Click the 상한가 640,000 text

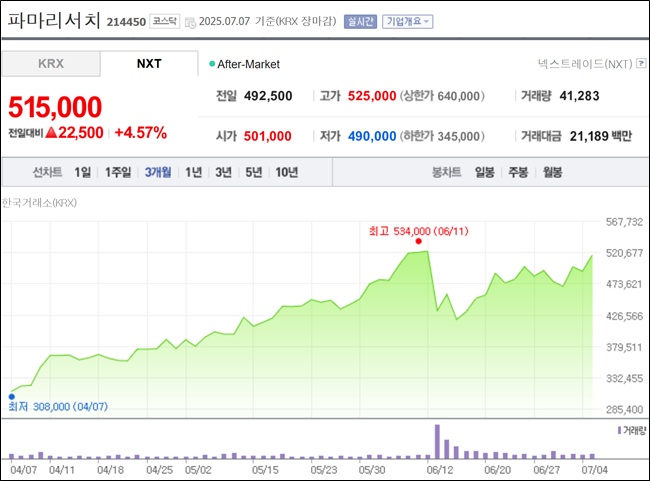click(x=442, y=96)
